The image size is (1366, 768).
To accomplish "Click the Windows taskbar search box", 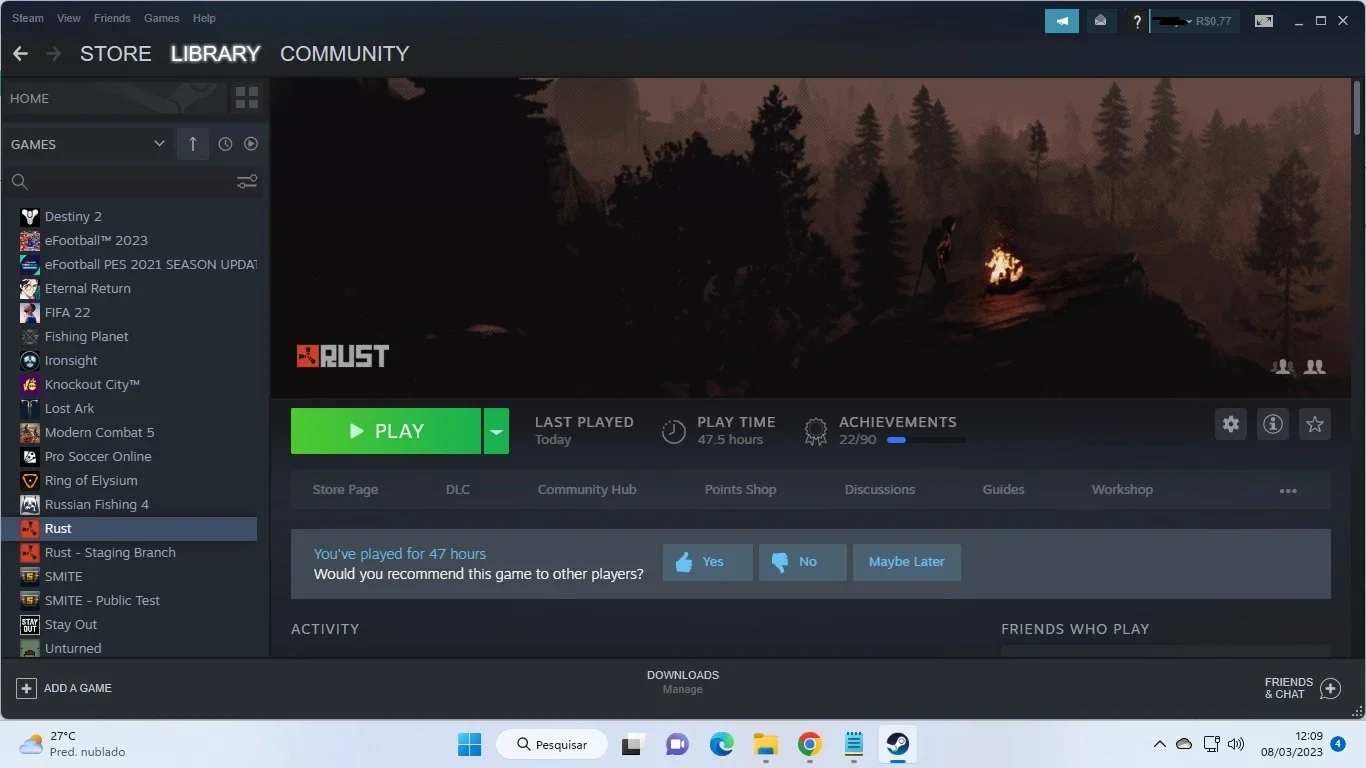I will 550,744.
